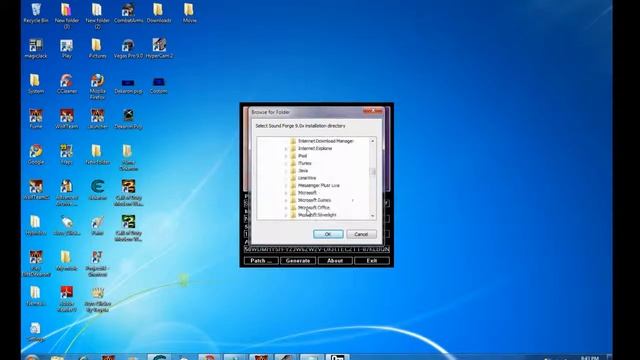Viewport: 640px width, 360px height.
Task: Click the folder list scroll-up arrow
Action: tap(372, 141)
